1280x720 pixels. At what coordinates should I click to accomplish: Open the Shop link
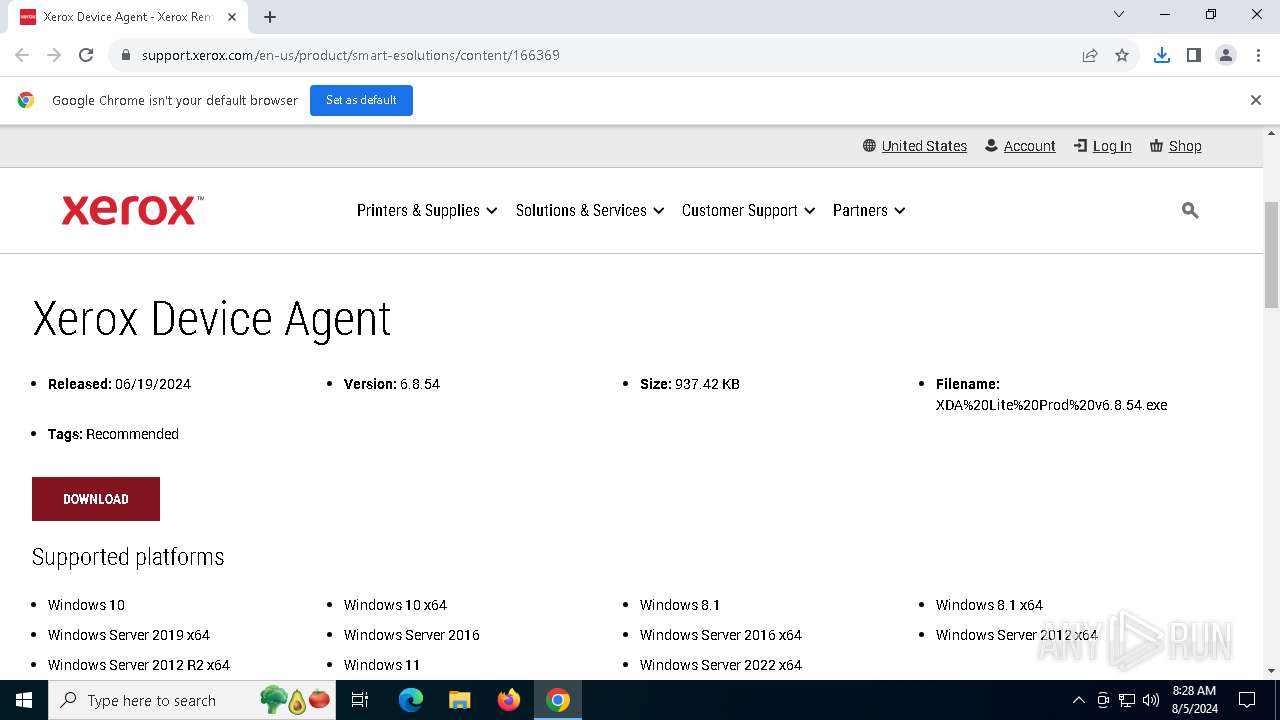(x=1176, y=146)
